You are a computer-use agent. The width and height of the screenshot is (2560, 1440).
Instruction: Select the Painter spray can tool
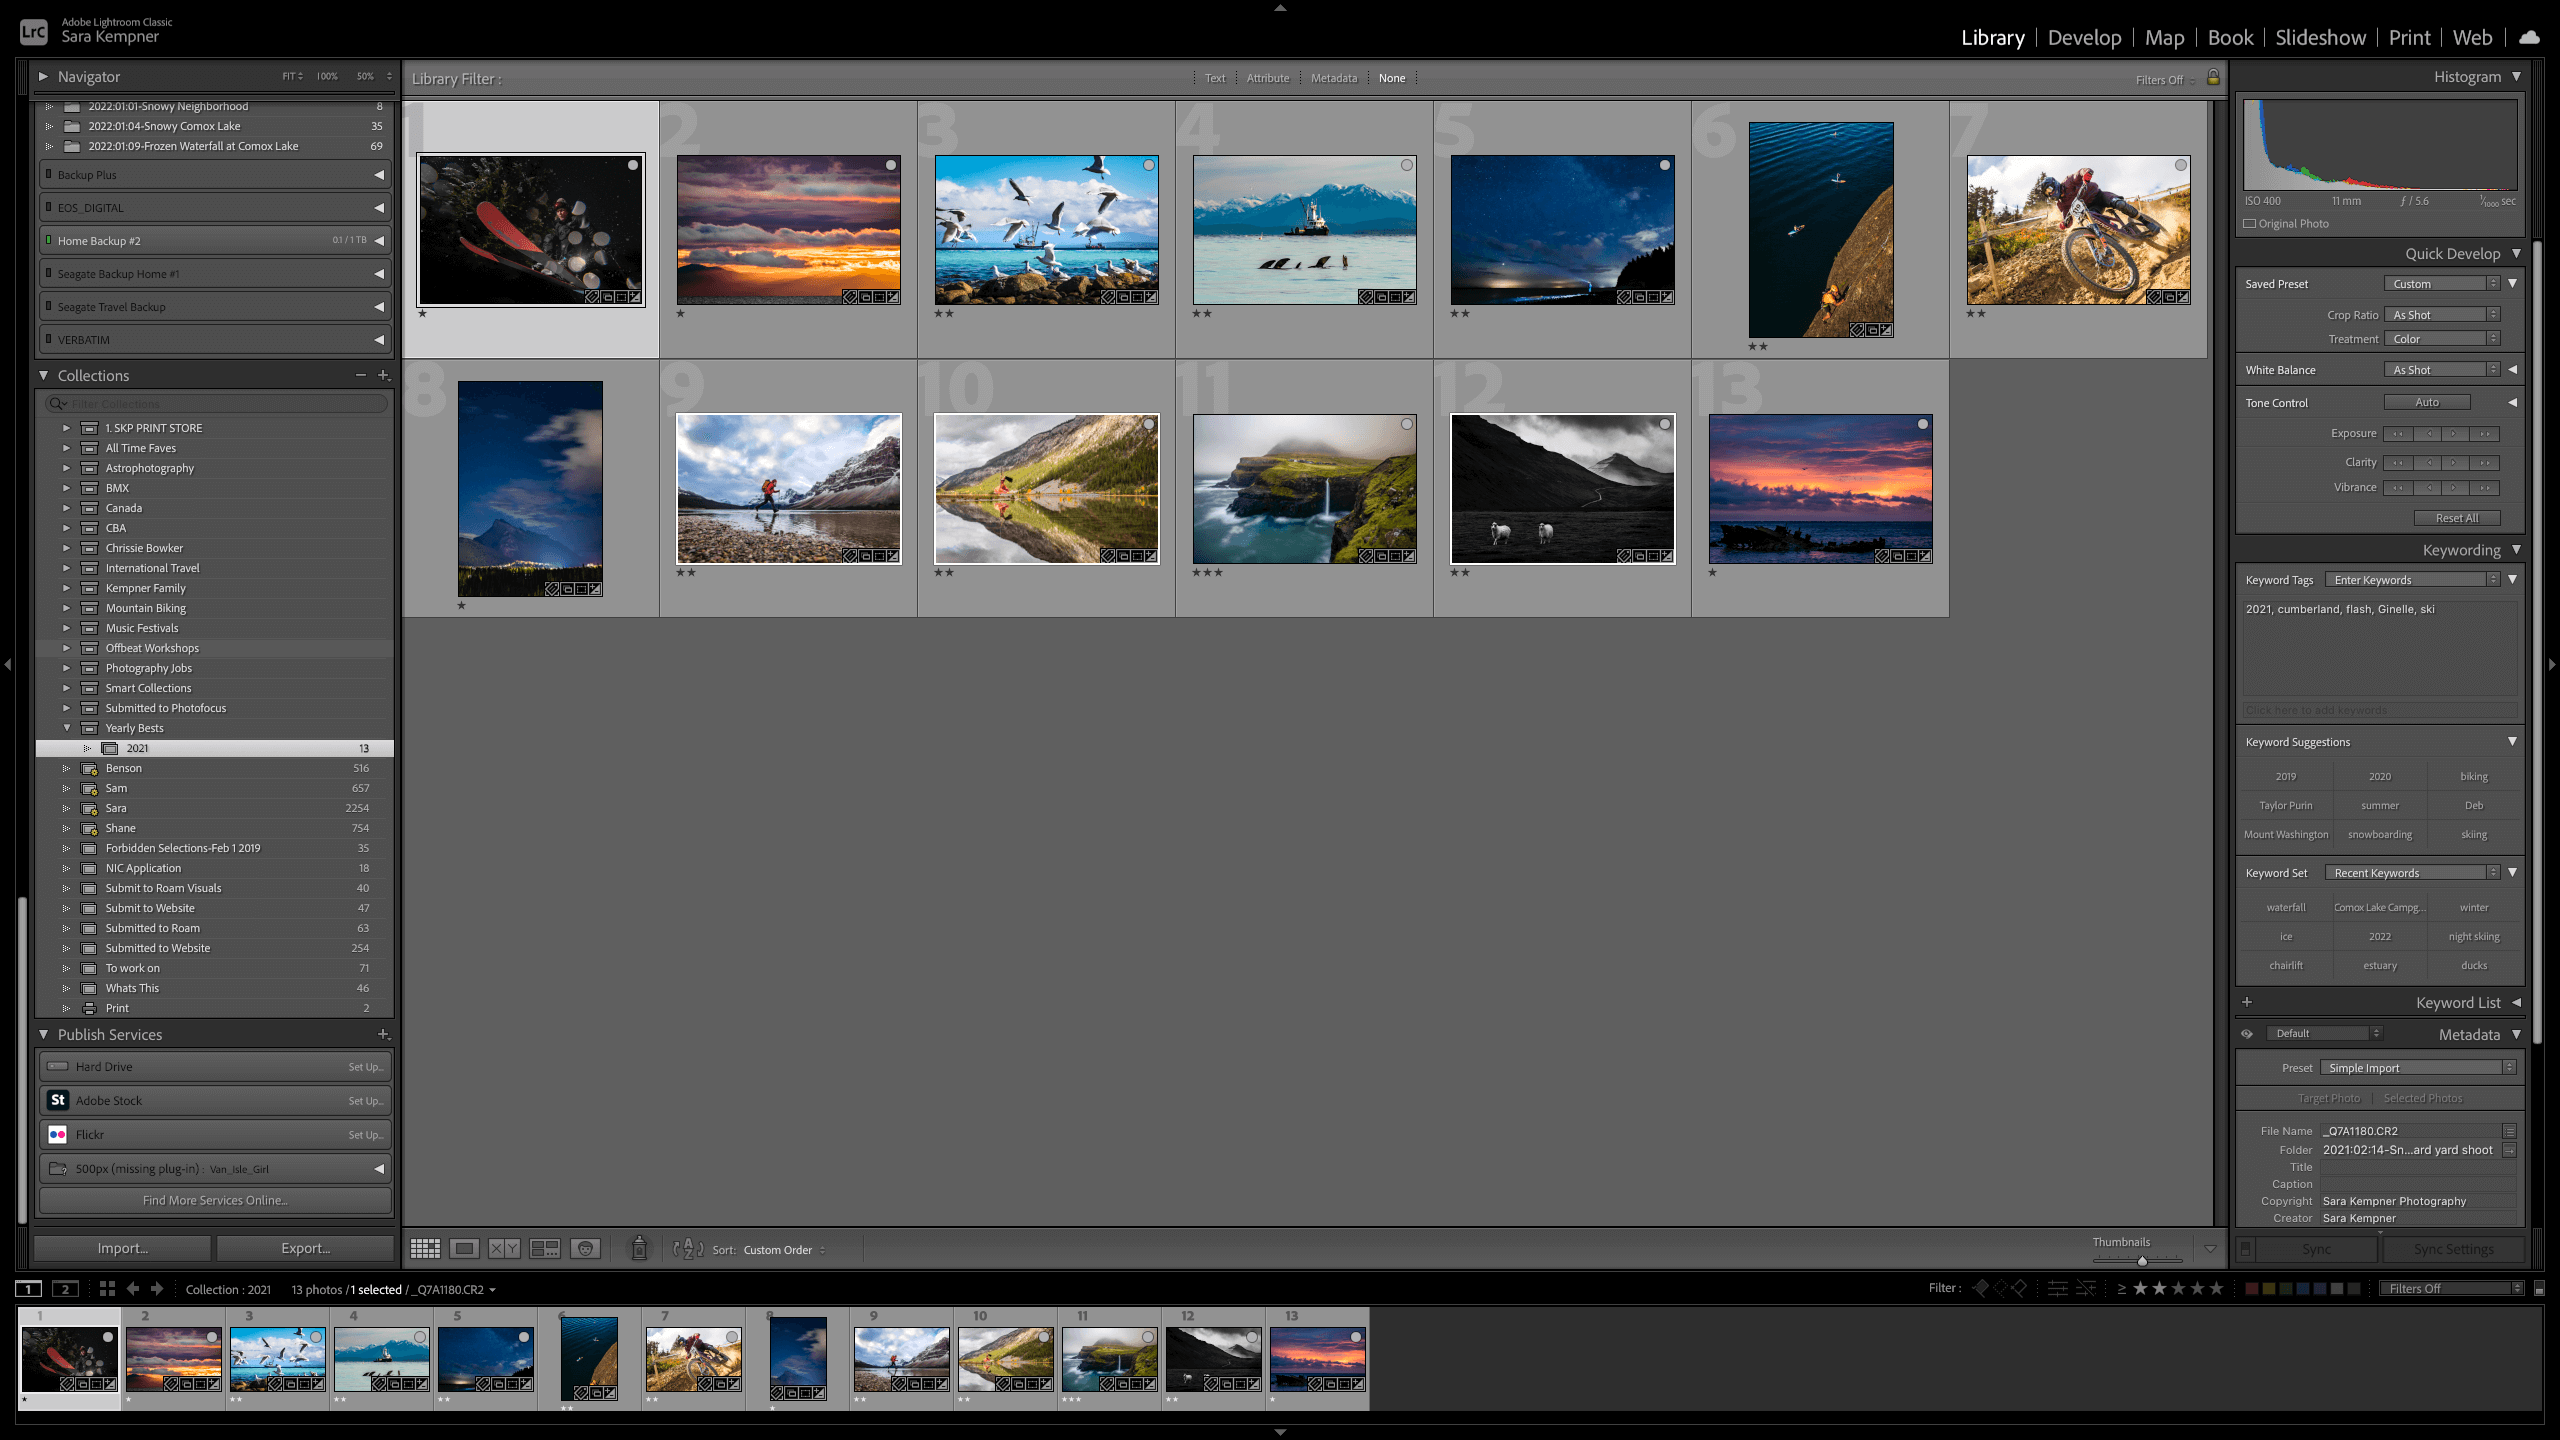[639, 1248]
